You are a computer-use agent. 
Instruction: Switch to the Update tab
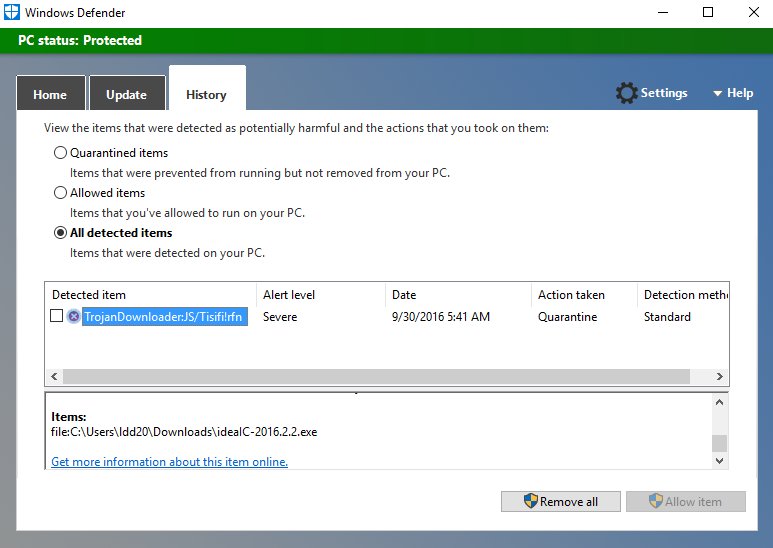coord(127,93)
